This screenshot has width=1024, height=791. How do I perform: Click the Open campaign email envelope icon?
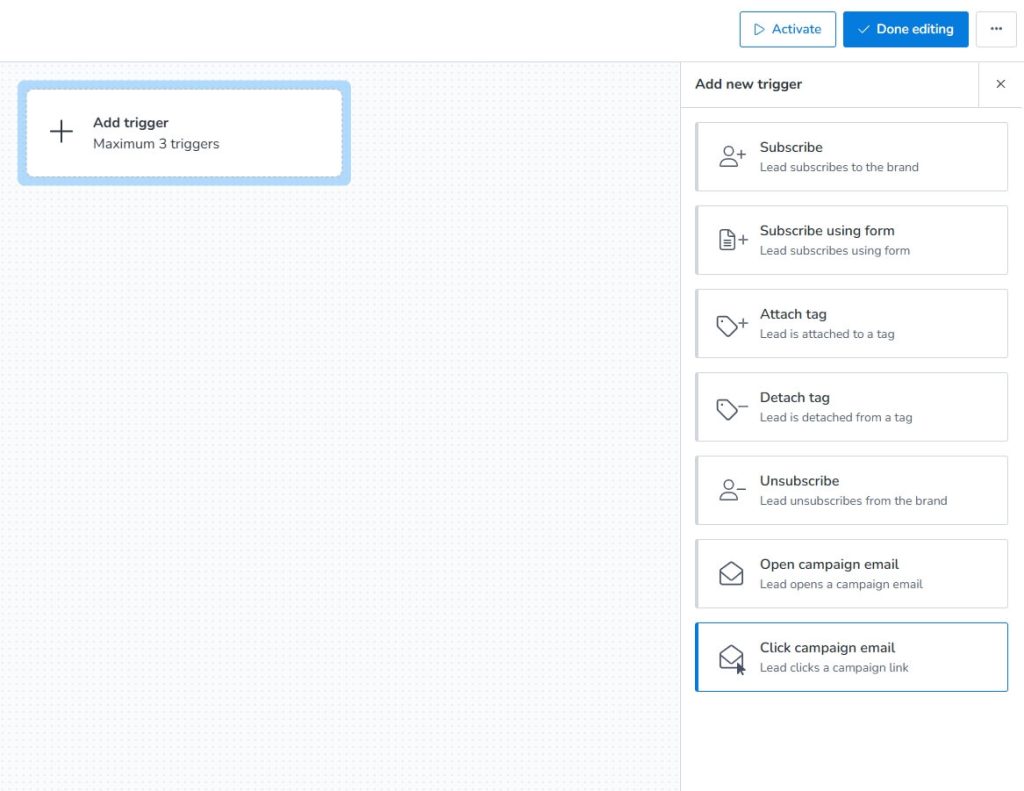click(732, 574)
